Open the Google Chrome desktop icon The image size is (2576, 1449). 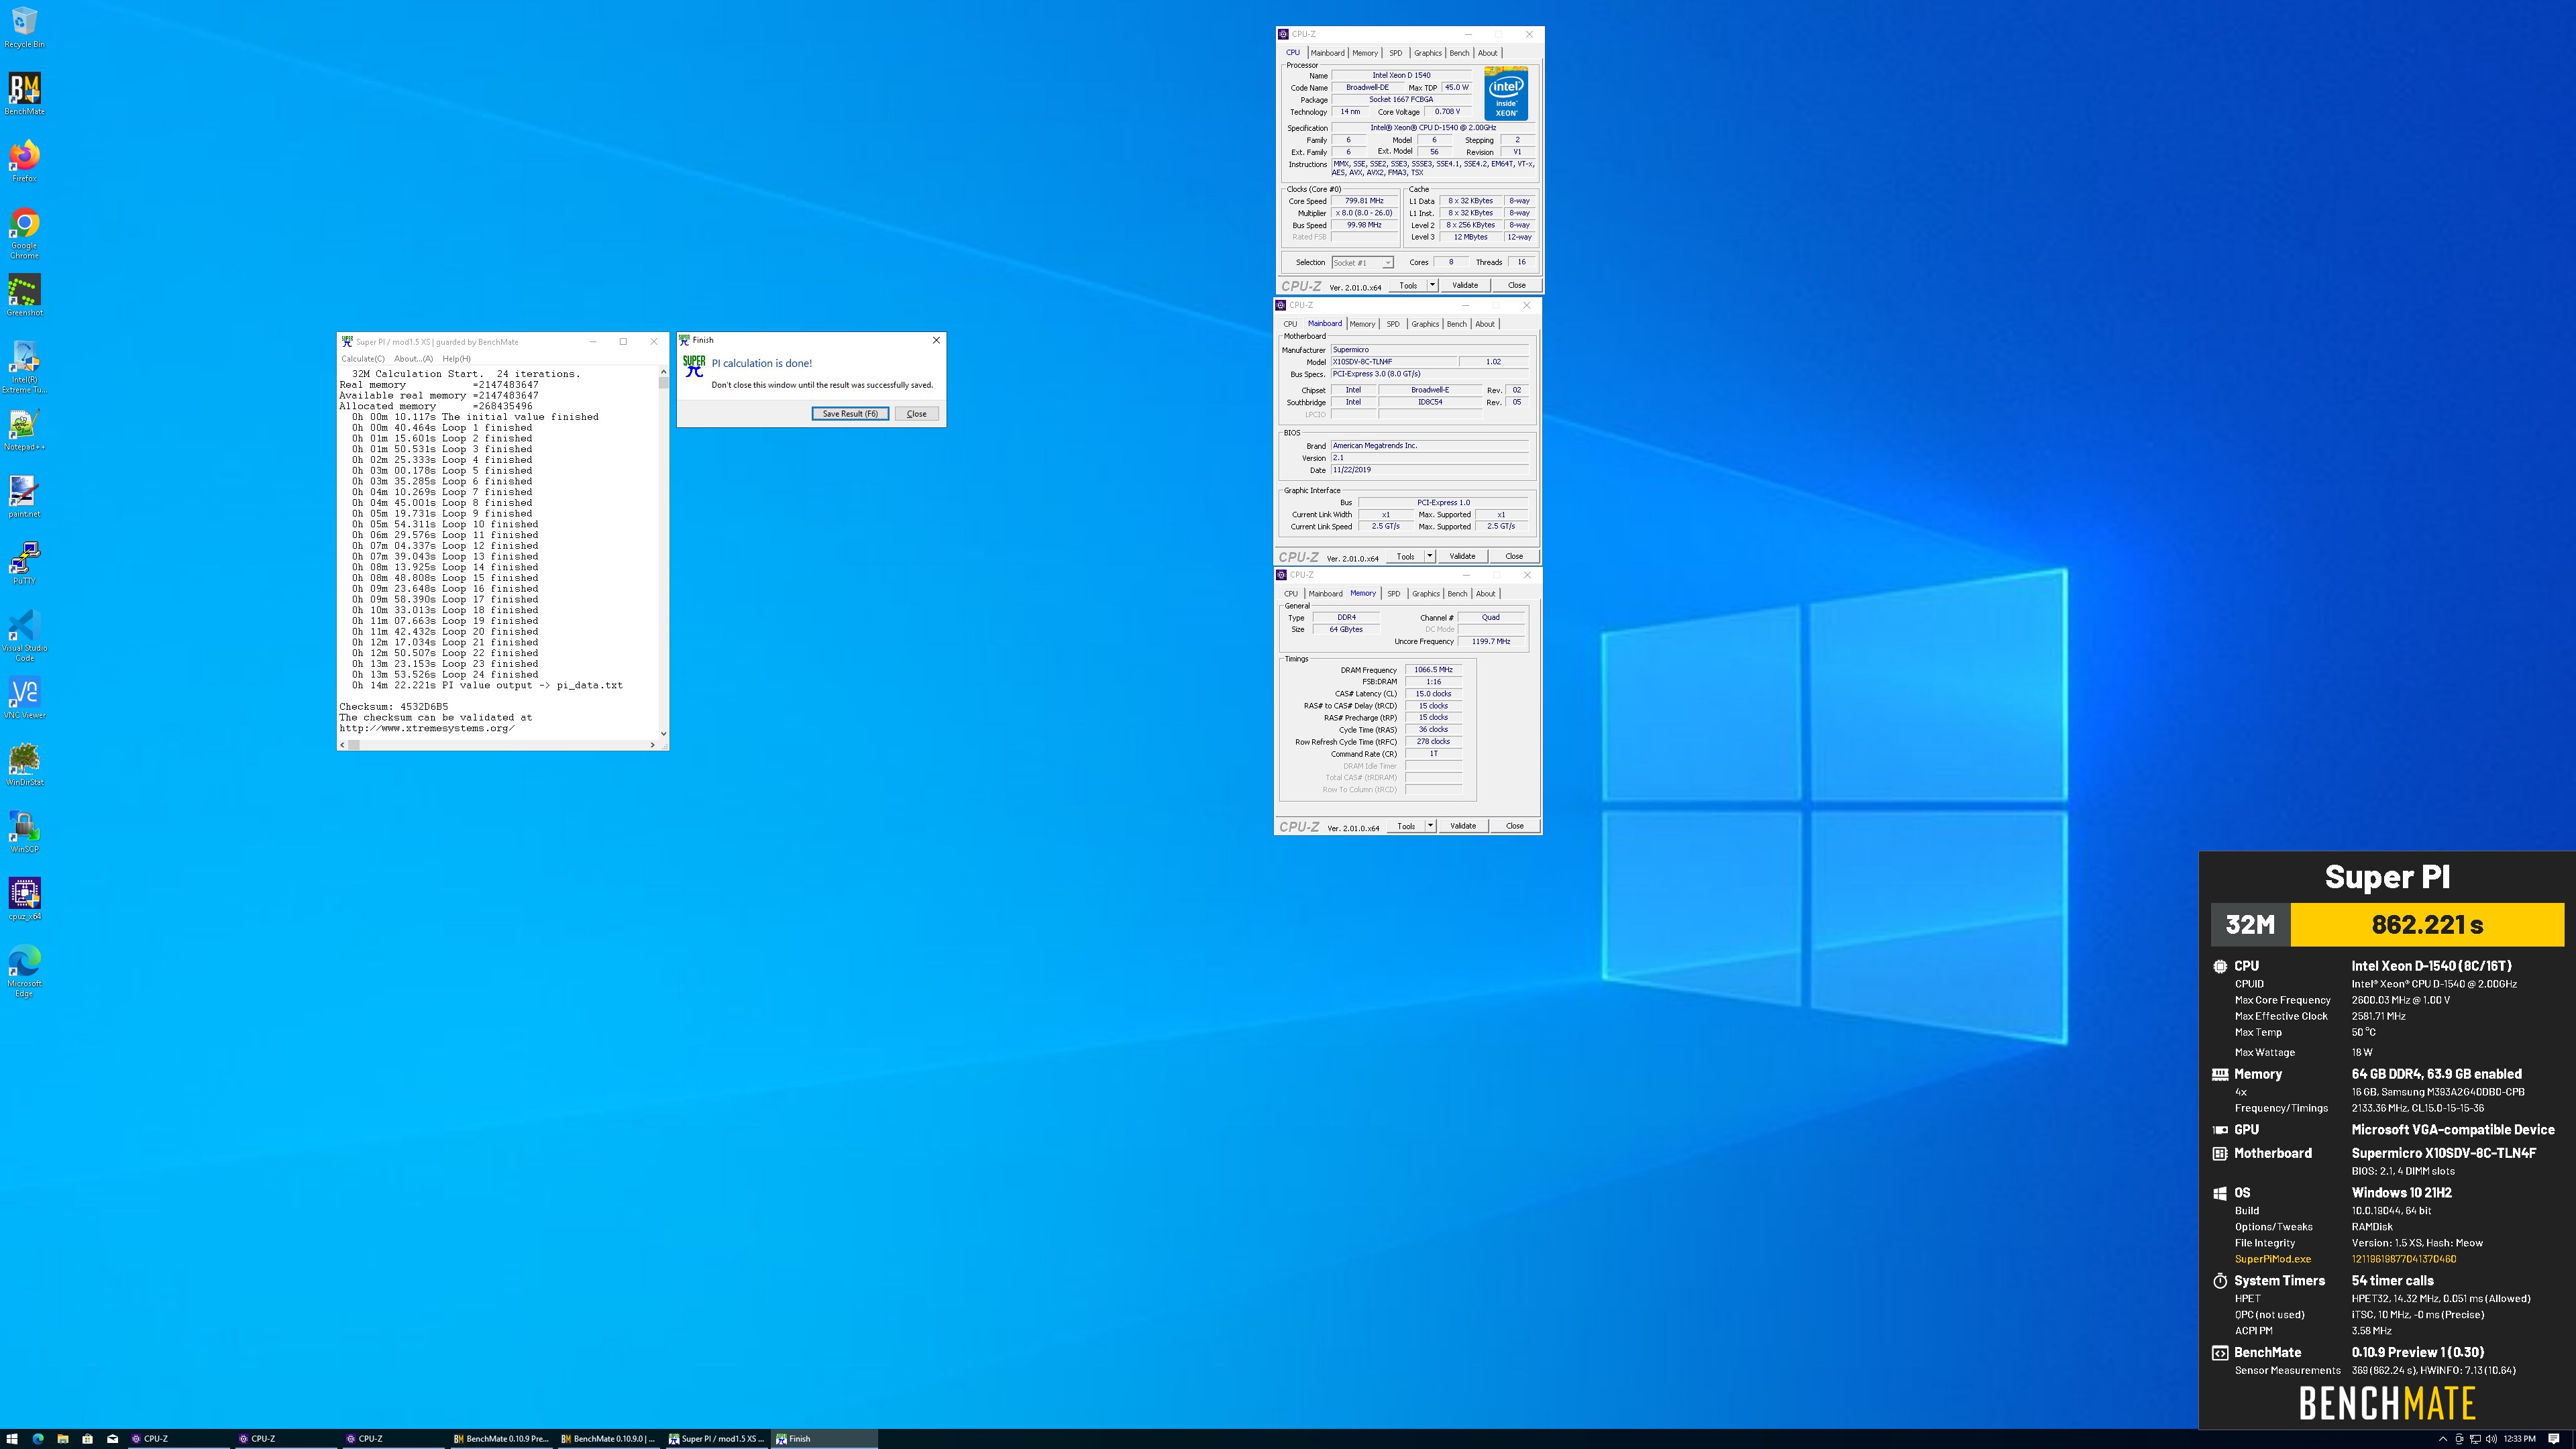(24, 233)
